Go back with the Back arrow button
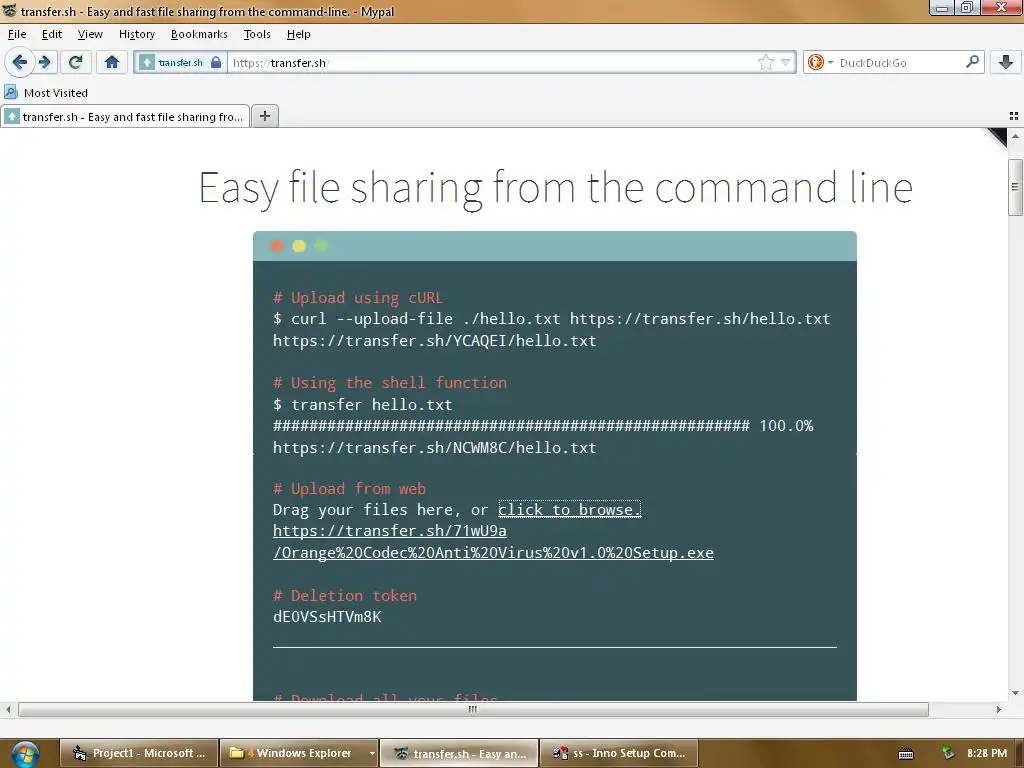Viewport: 1024px width, 768px height. pyautogui.click(x=19, y=62)
